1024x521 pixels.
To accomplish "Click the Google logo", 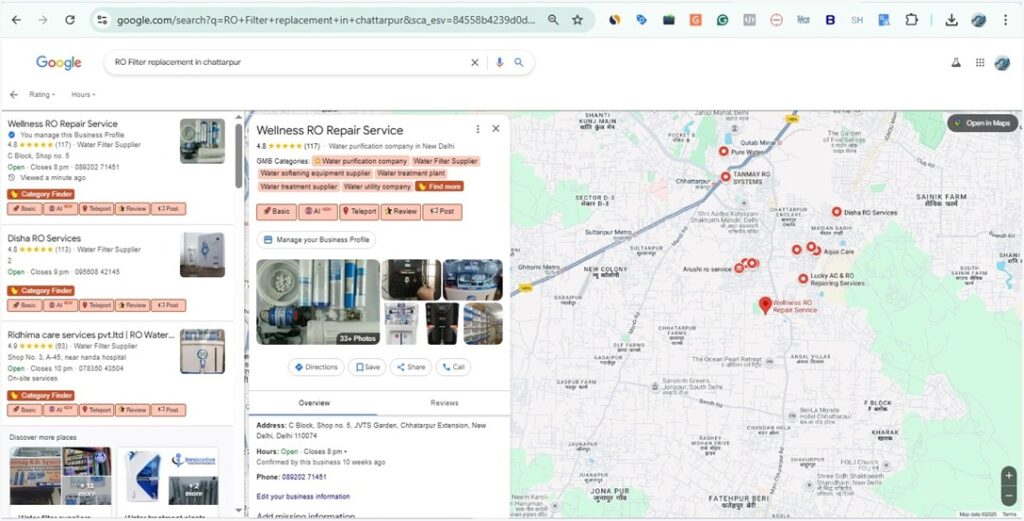I will click(59, 63).
